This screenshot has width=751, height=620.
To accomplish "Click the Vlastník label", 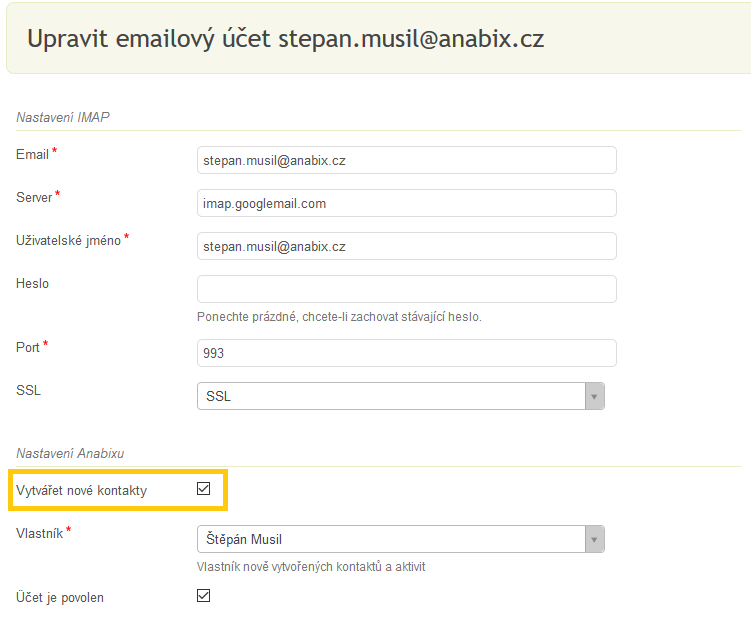I will coord(40,533).
